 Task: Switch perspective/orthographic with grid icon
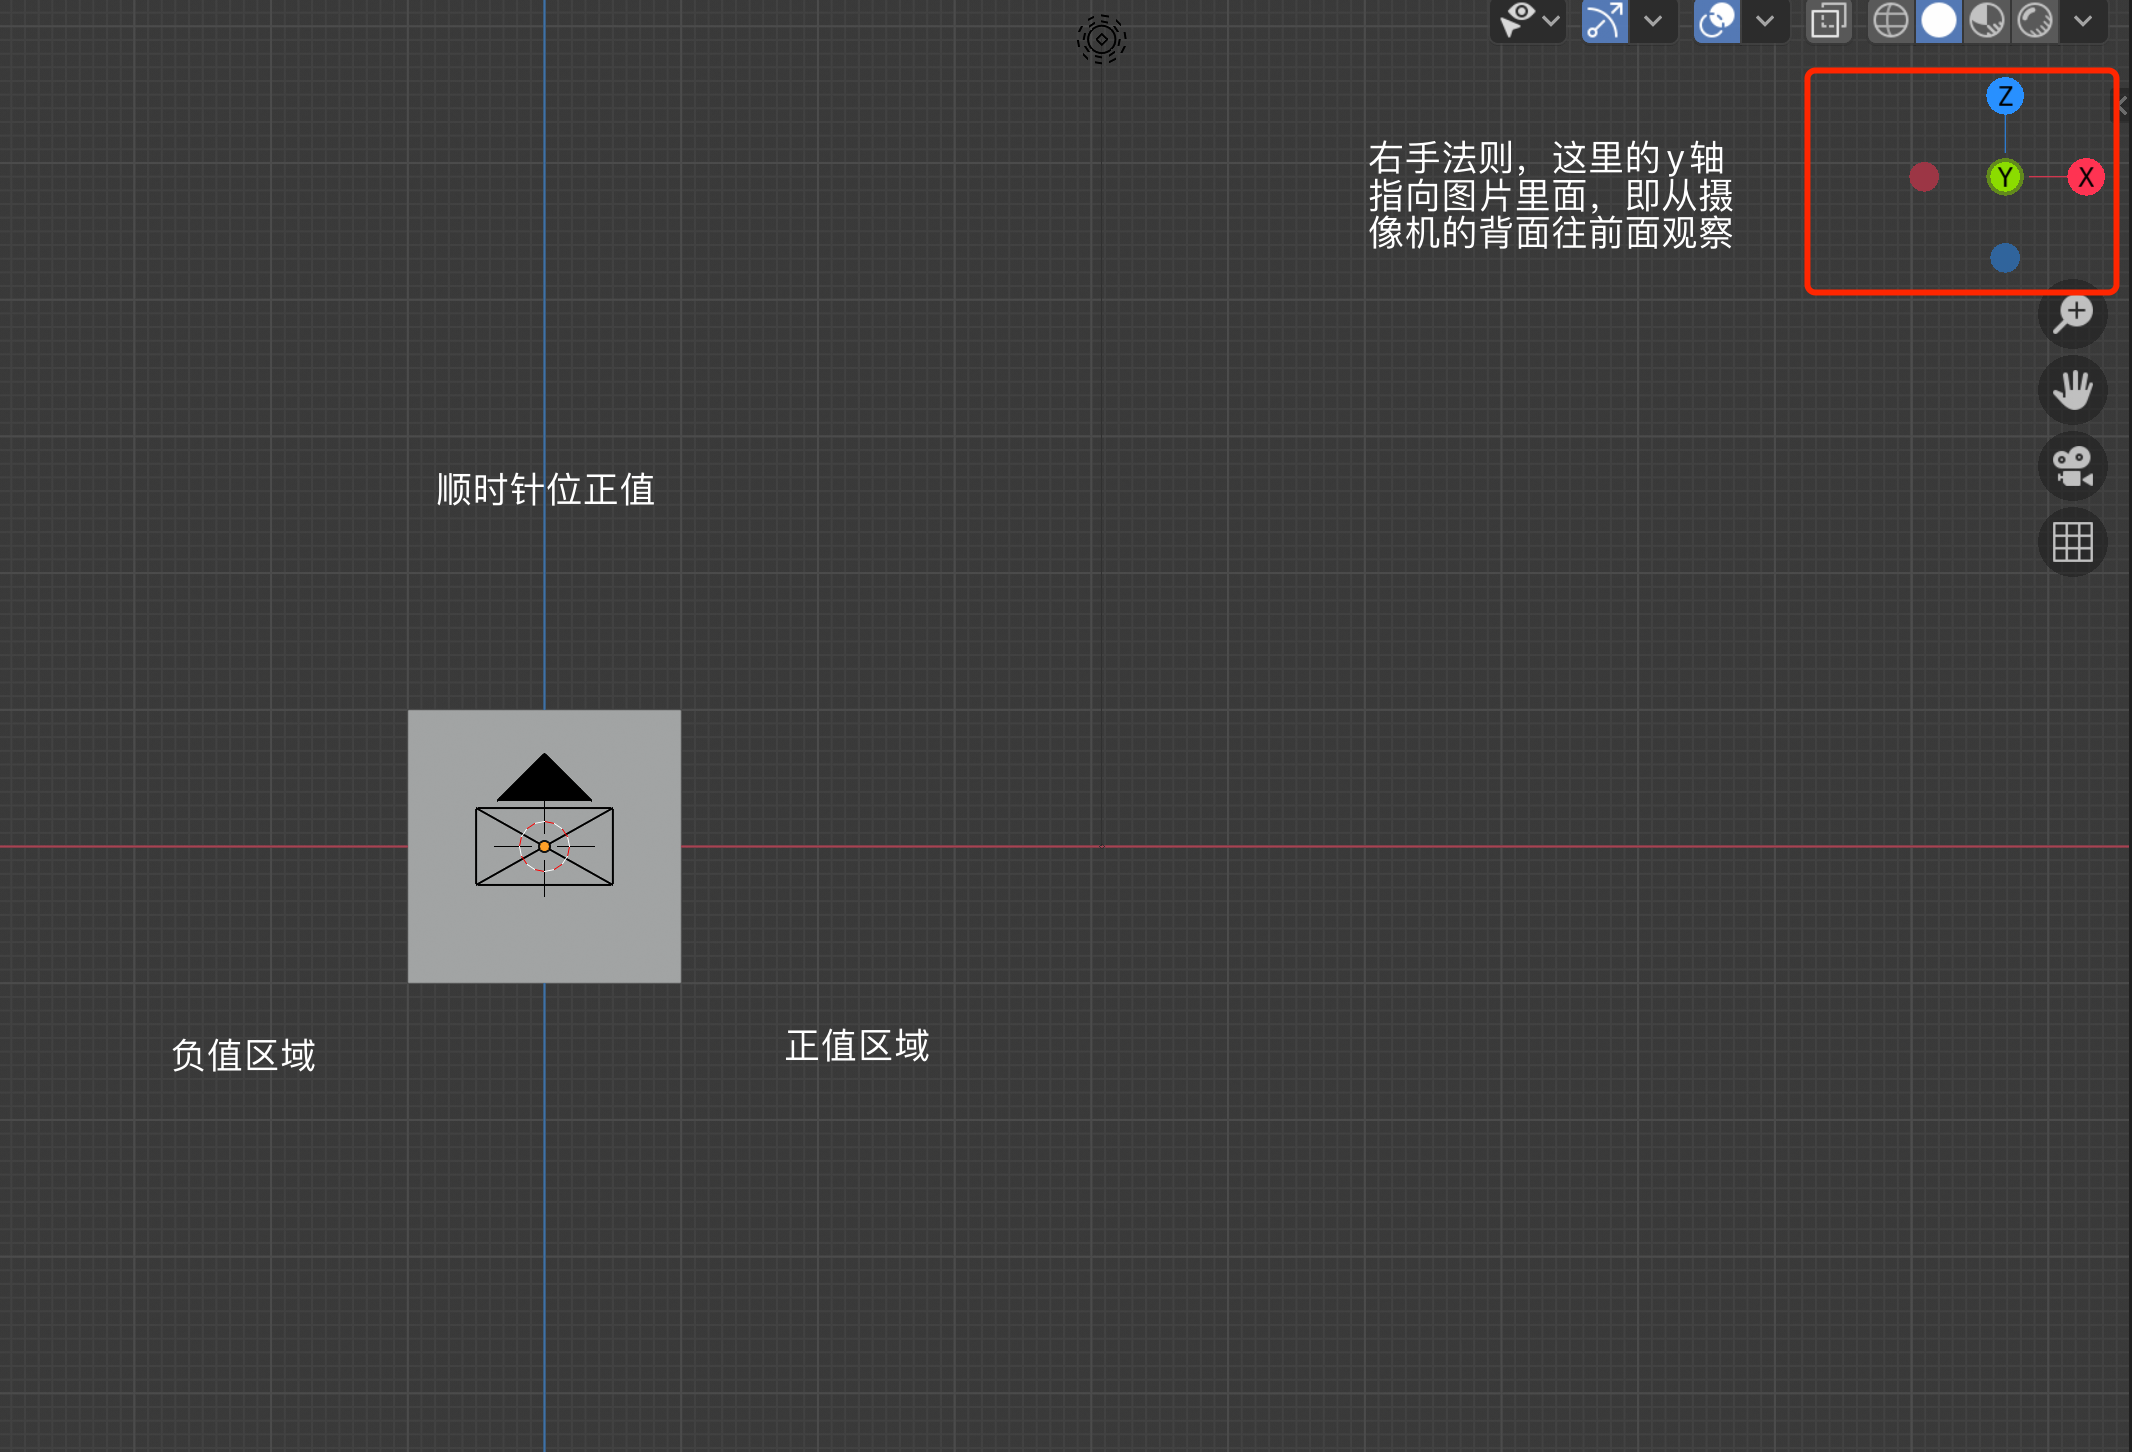(2072, 542)
